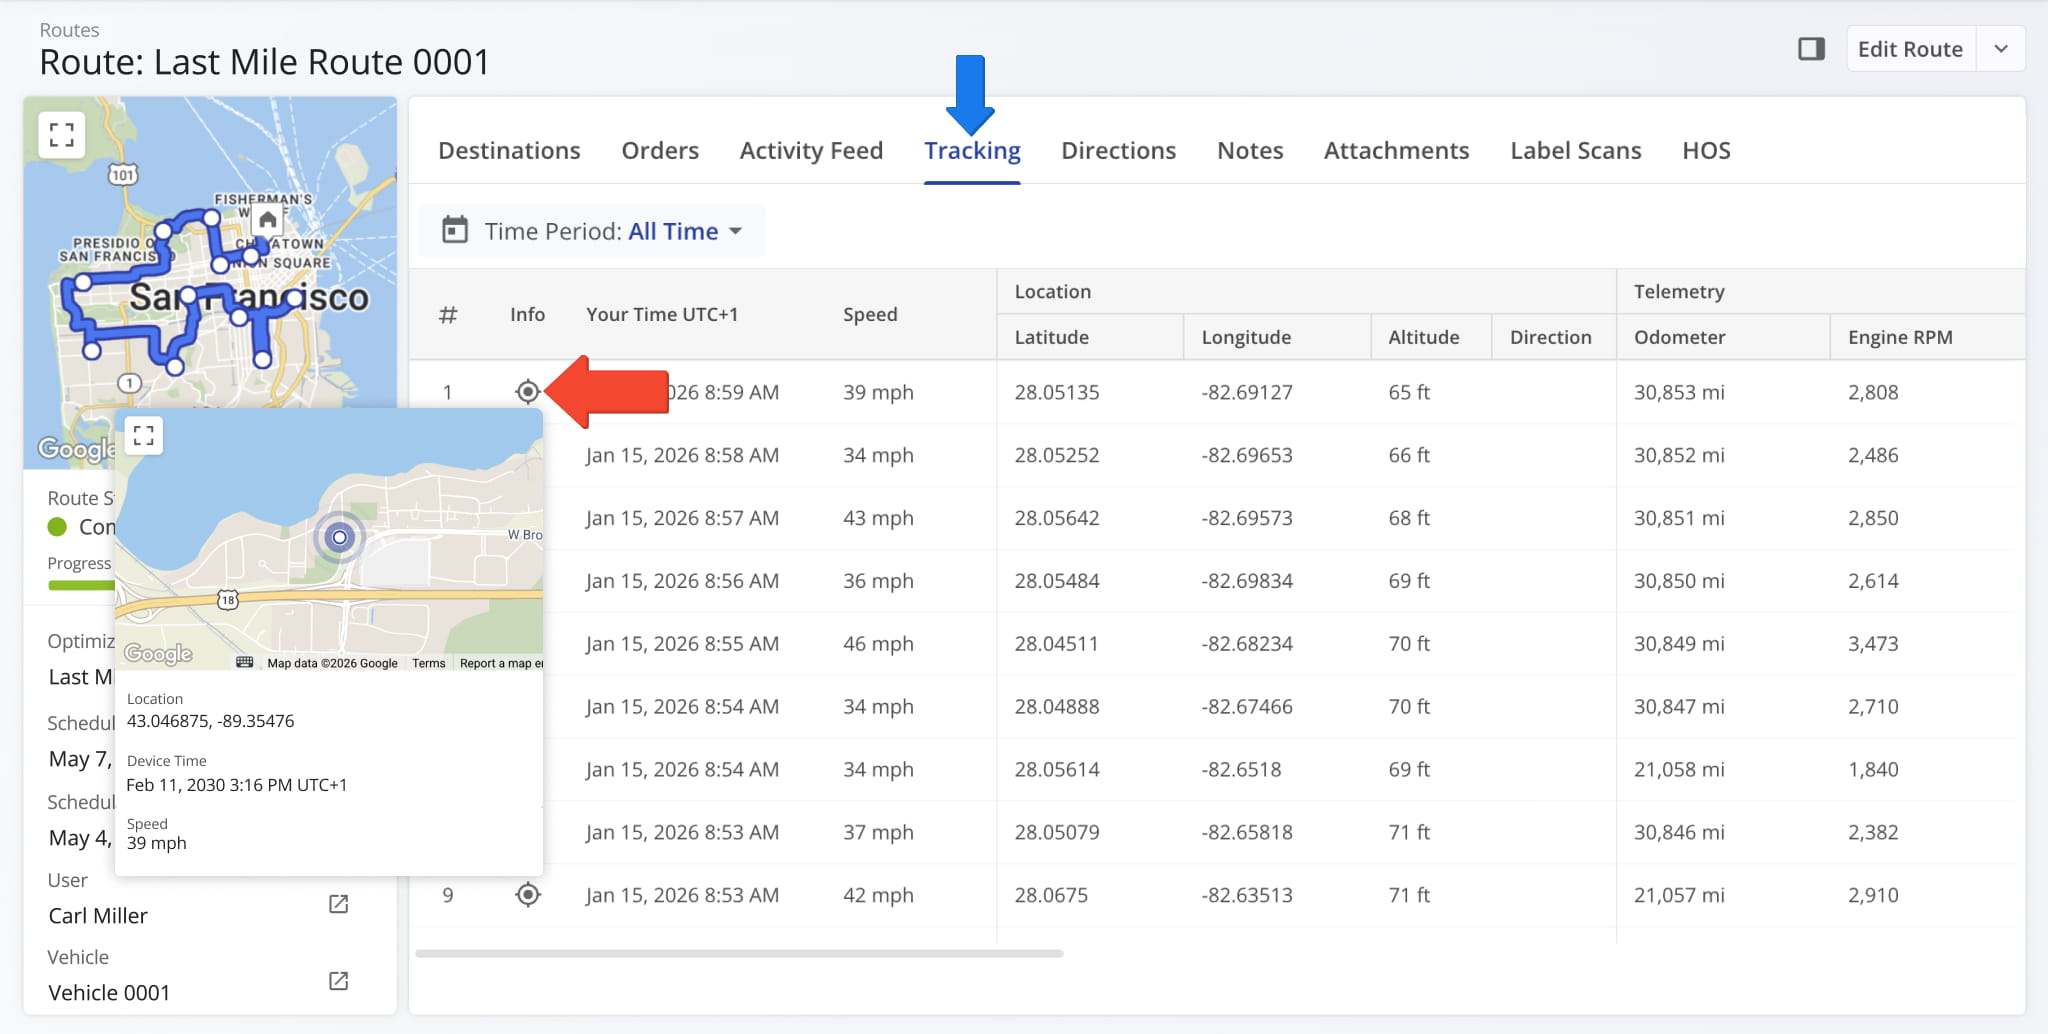Image resolution: width=2048 pixels, height=1034 pixels.
Task: Toggle the side panel layout icon
Action: (1811, 49)
